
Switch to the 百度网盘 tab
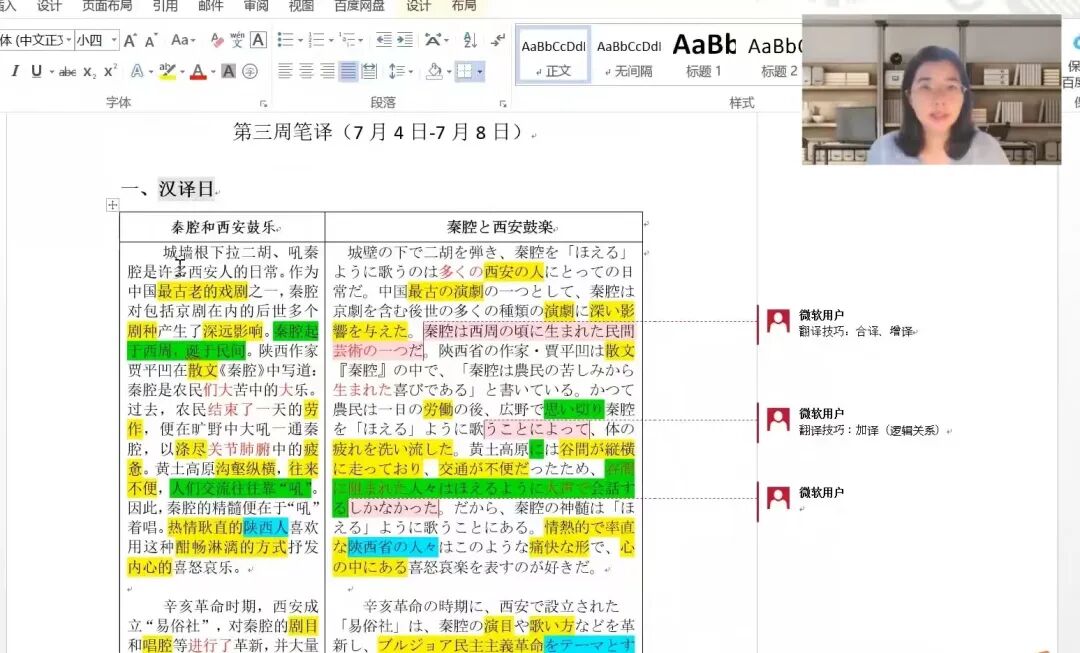(x=359, y=6)
